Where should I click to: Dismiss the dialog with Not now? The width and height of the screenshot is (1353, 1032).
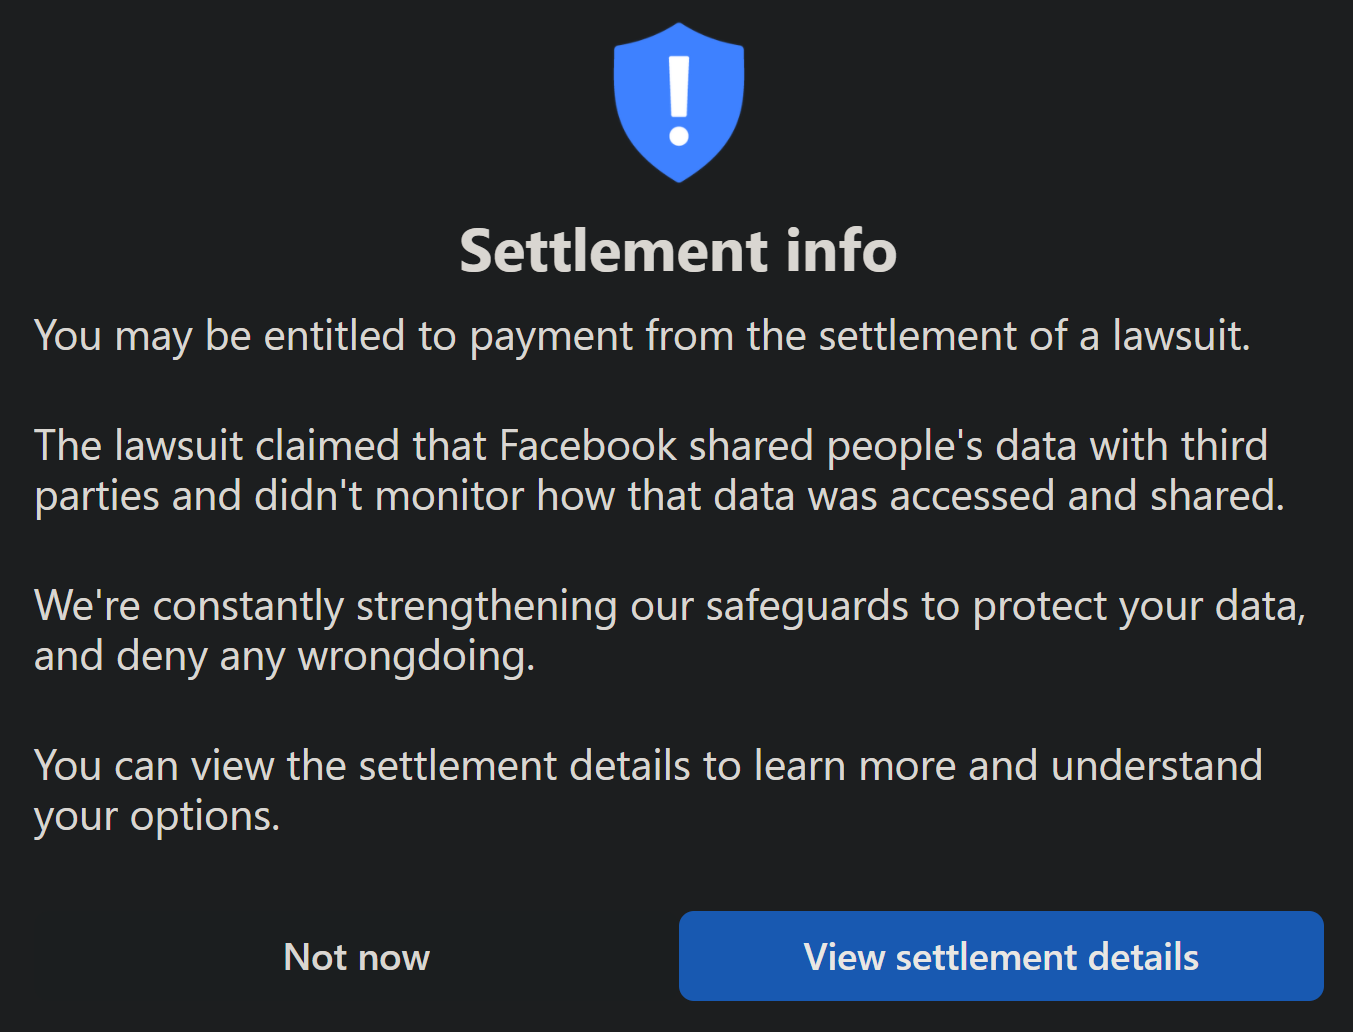coord(356,957)
